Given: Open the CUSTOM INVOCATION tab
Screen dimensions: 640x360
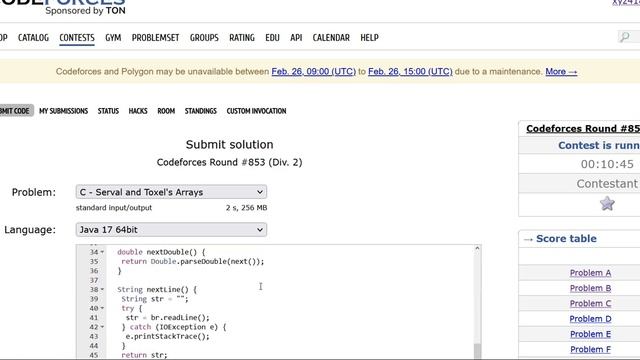Looking at the screenshot, I should pos(256,111).
